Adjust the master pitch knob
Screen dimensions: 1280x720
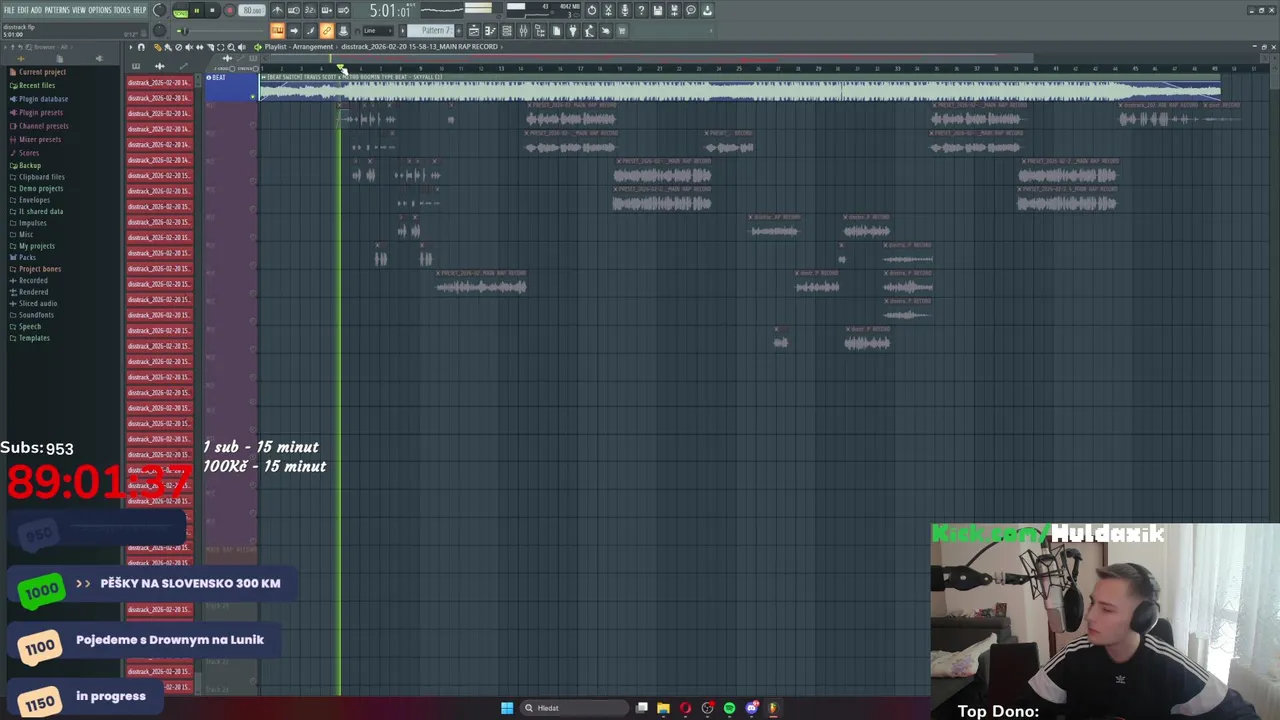(x=159, y=30)
